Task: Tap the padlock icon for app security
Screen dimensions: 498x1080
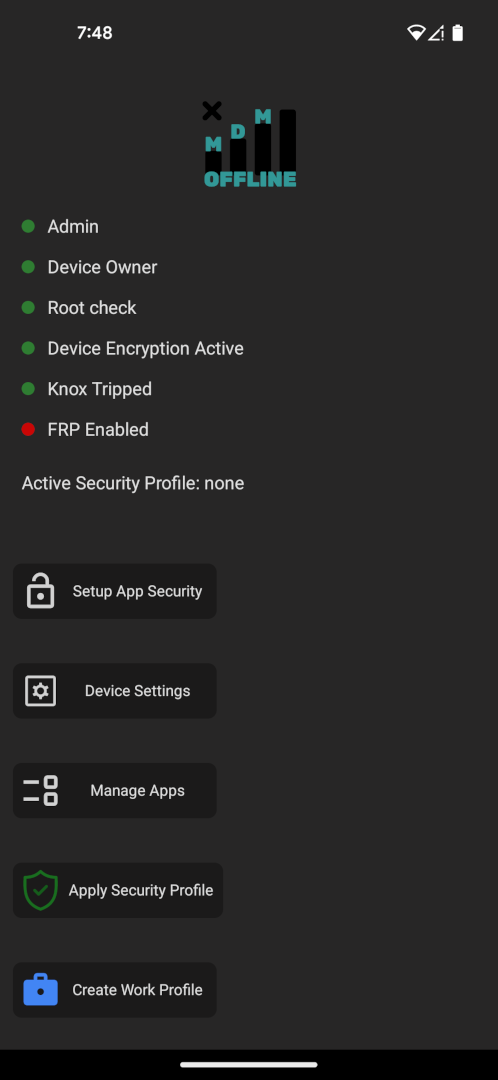Action: click(41, 591)
